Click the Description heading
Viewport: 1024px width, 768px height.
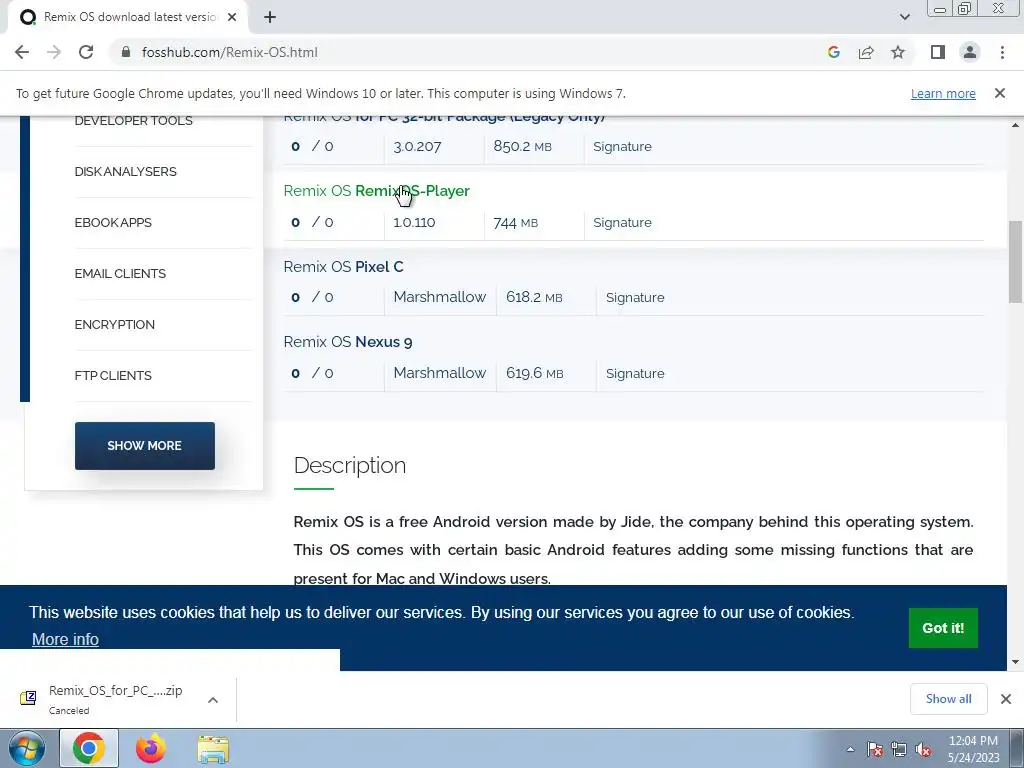349,465
